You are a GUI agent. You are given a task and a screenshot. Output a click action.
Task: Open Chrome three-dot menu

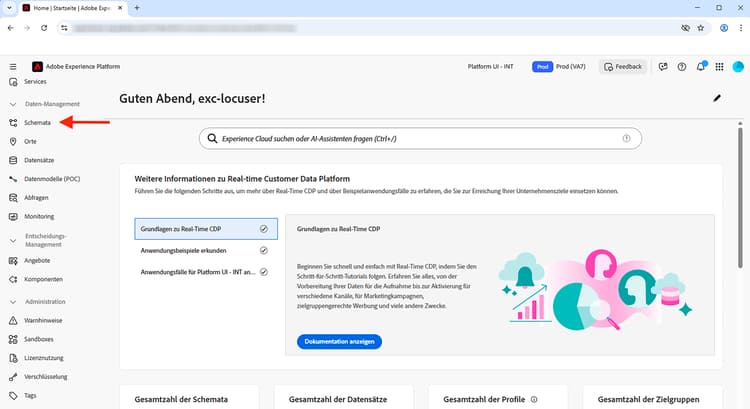[x=740, y=28]
